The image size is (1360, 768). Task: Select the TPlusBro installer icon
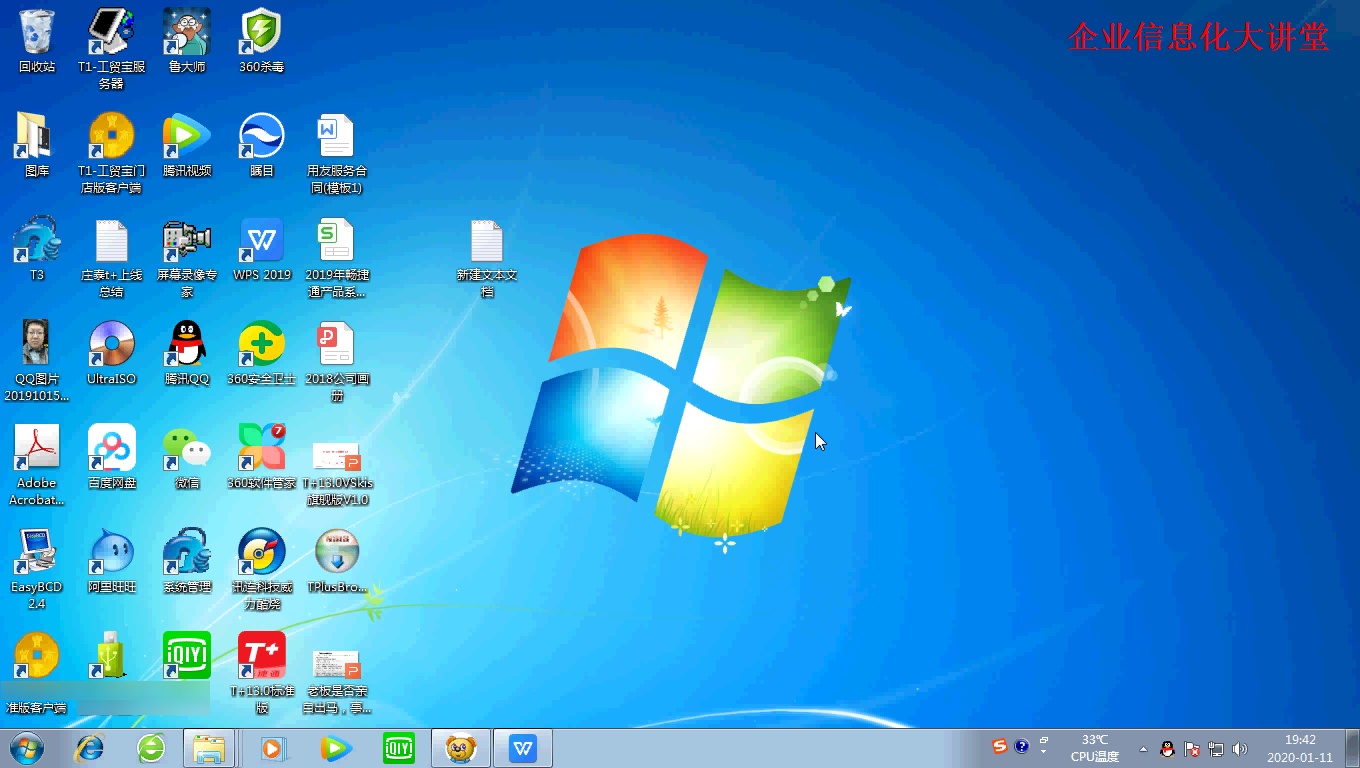coord(337,561)
